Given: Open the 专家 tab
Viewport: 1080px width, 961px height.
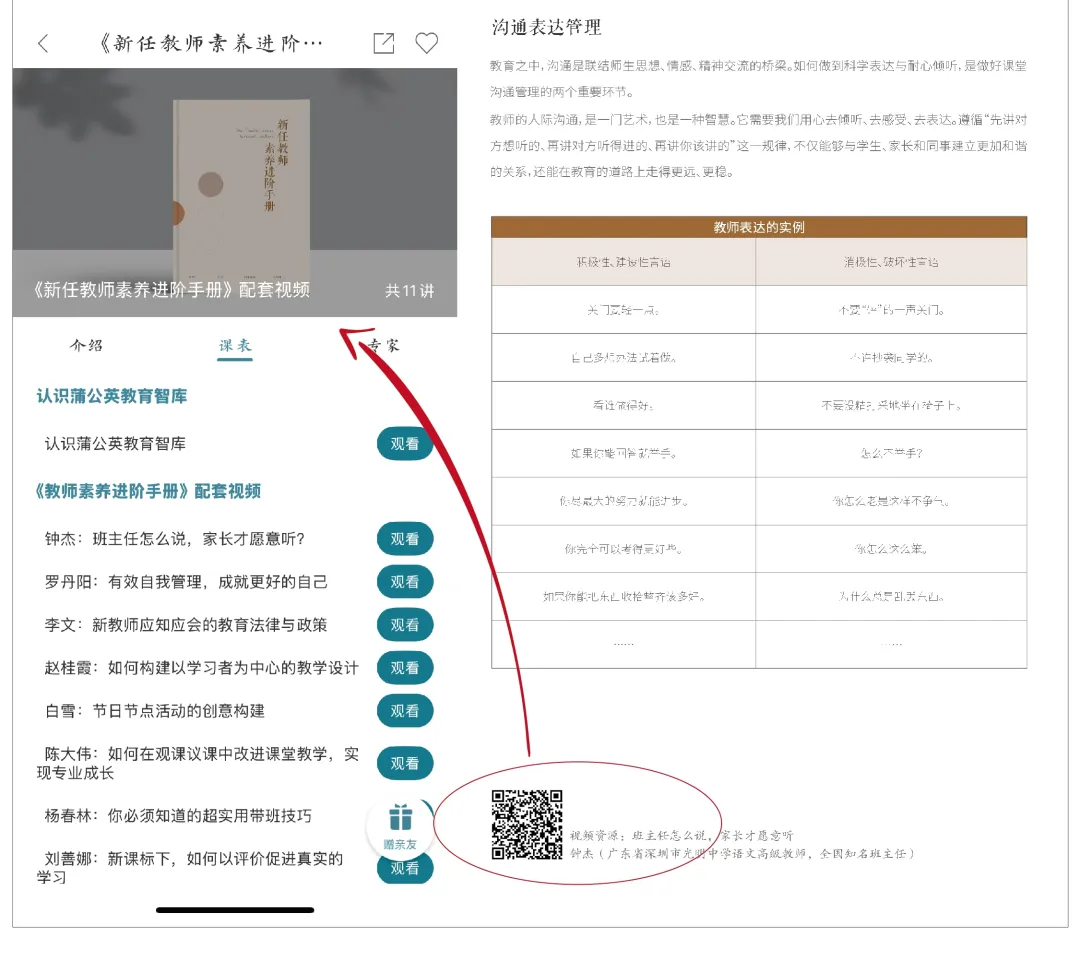Looking at the screenshot, I should click(x=383, y=346).
